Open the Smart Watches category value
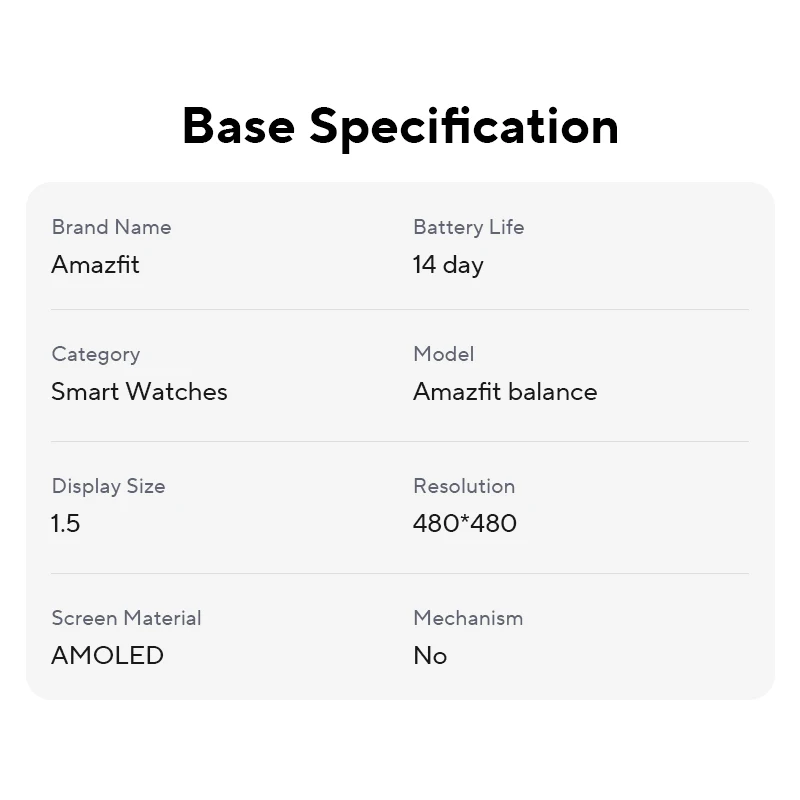 click(139, 391)
